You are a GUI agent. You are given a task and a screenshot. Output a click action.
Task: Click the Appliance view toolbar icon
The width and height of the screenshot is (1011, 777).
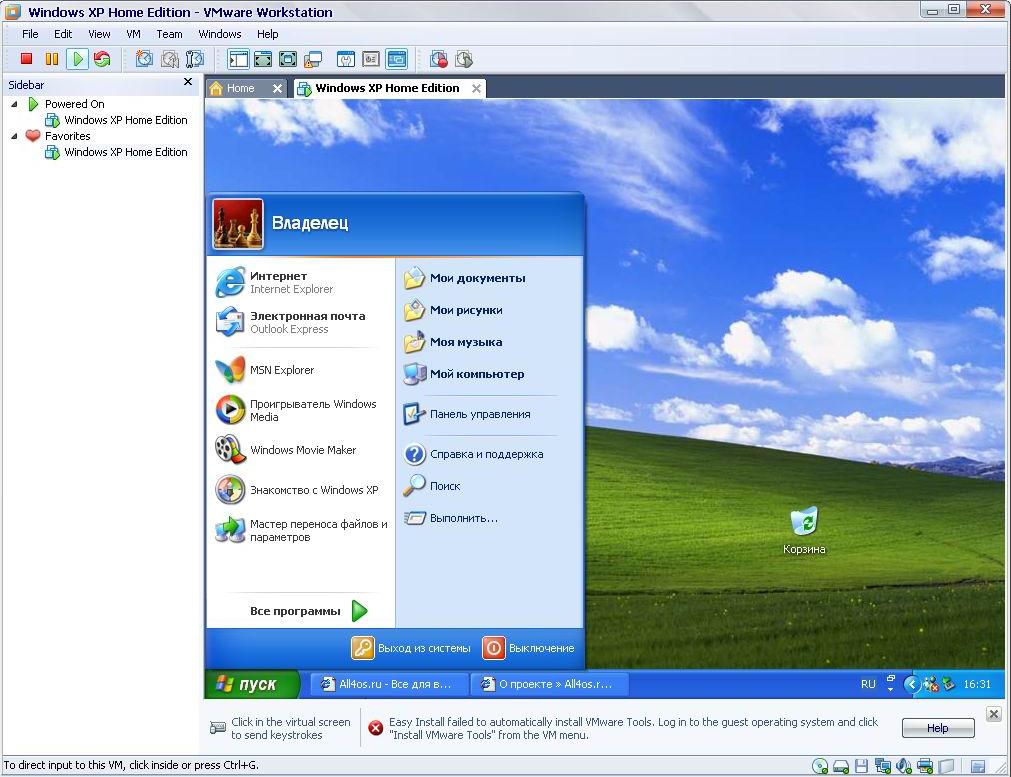coord(371,59)
